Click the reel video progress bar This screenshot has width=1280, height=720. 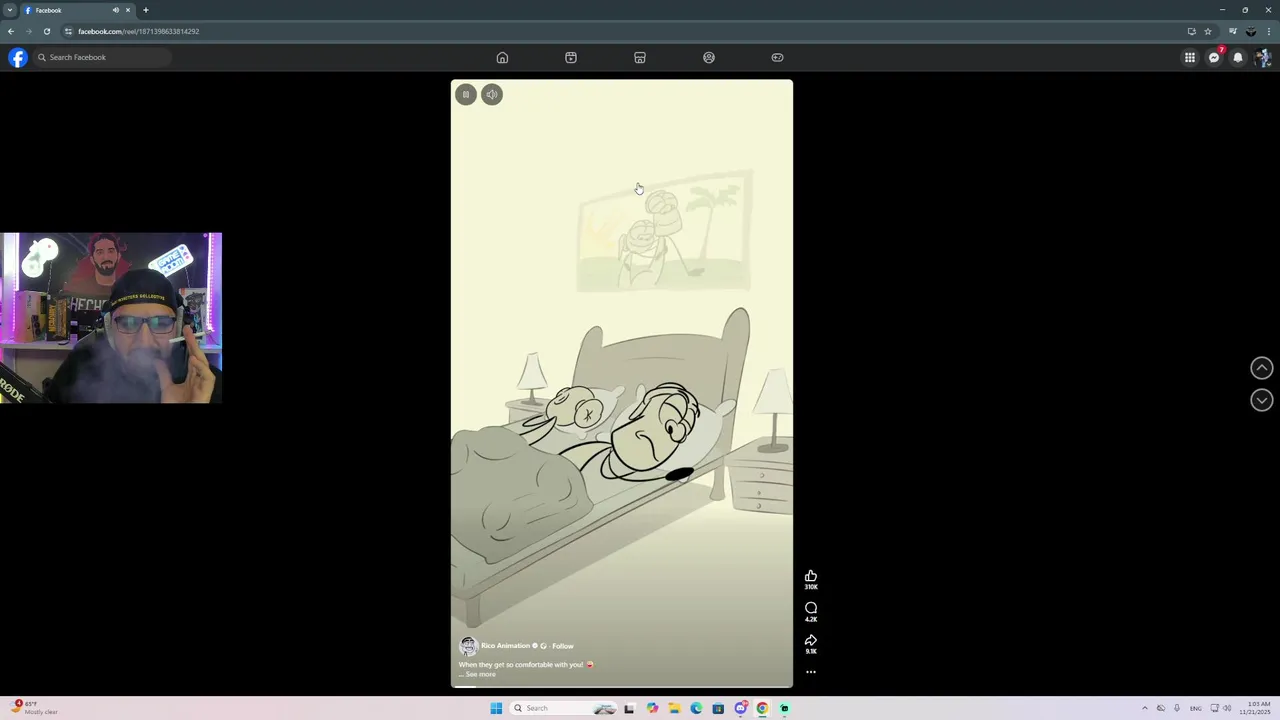(x=622, y=686)
